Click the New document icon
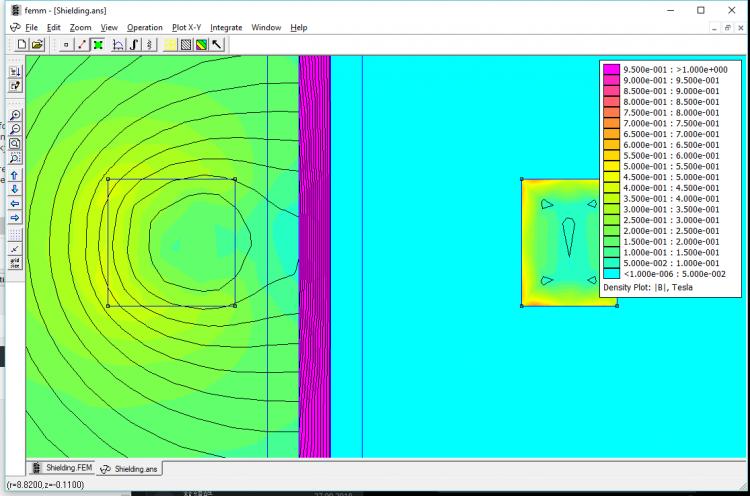 pyautogui.click(x=22, y=45)
